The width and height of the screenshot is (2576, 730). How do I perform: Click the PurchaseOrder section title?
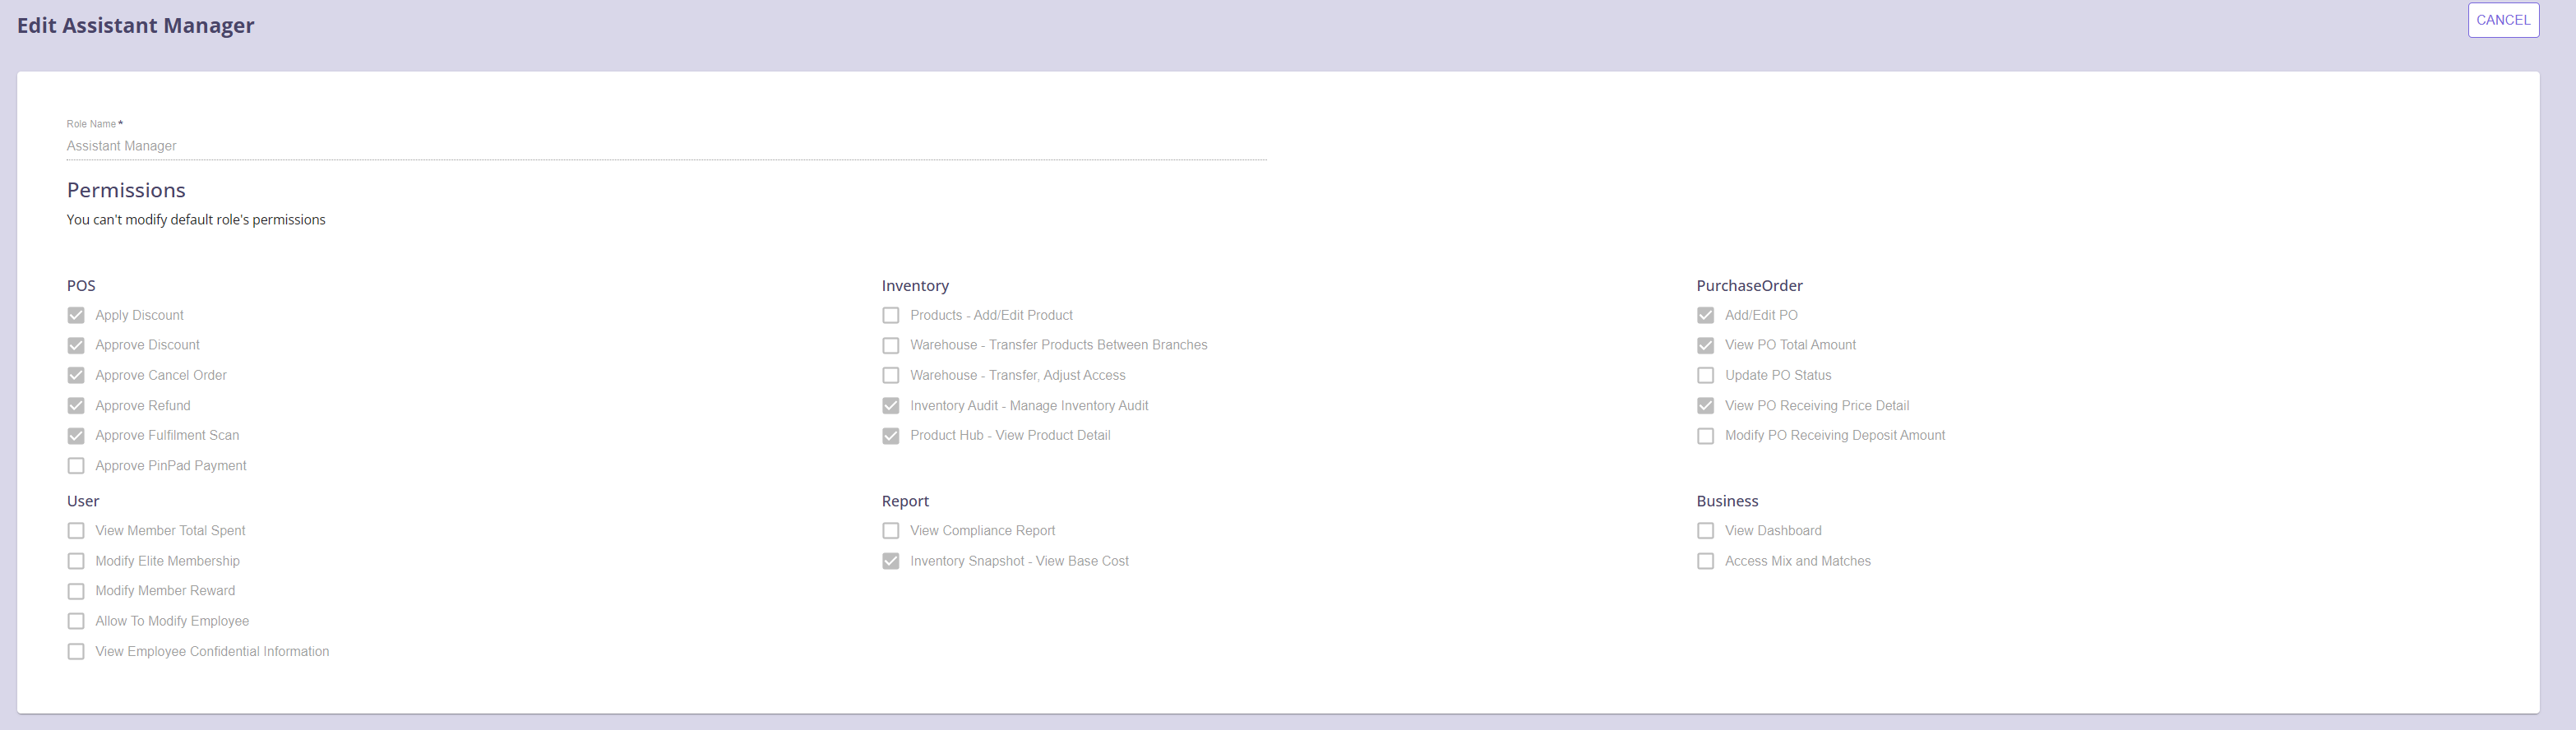pos(1749,286)
